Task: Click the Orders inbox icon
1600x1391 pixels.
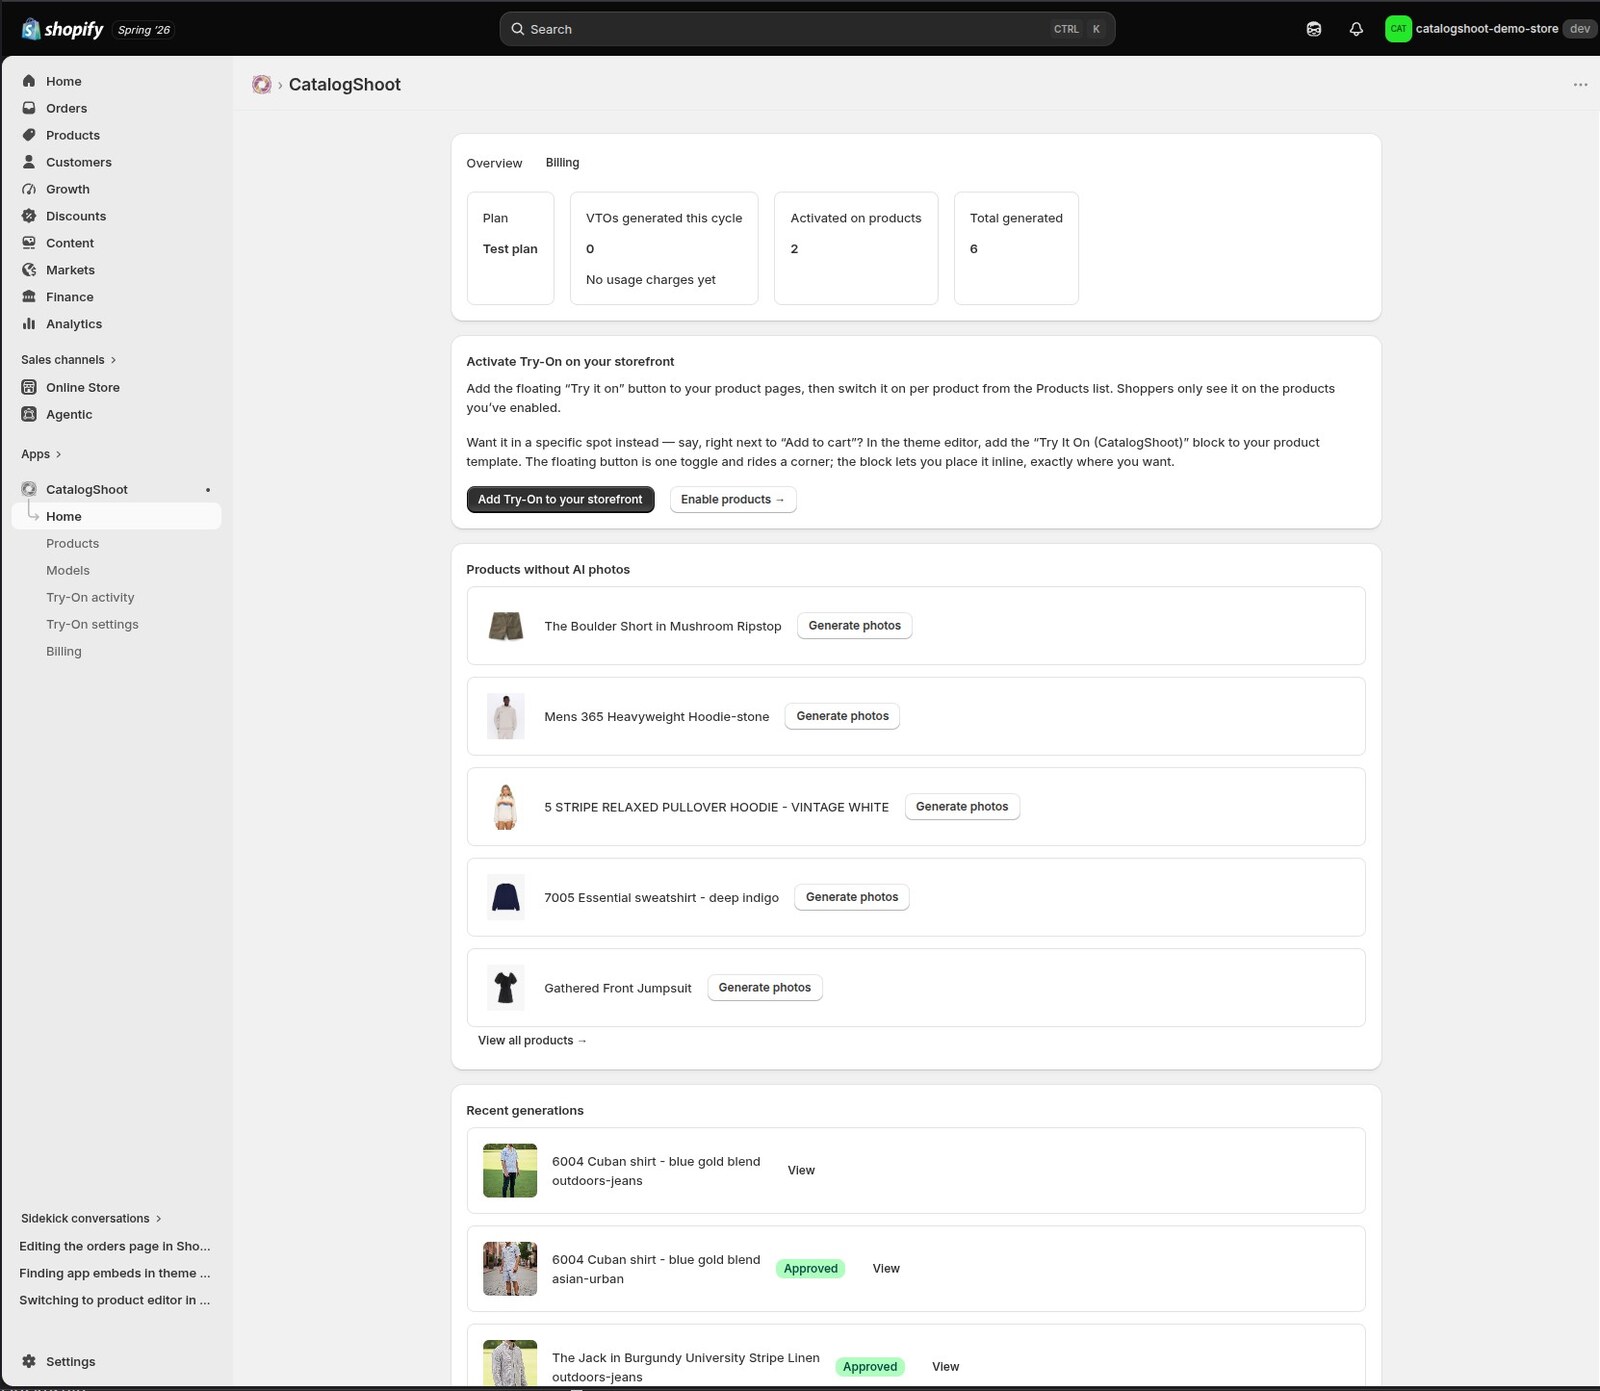Action: tap(29, 108)
